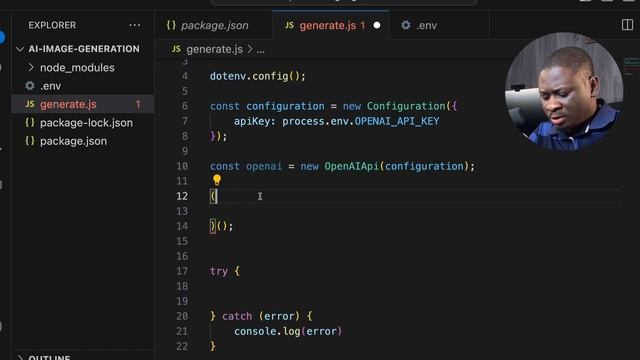
Task: Click the JS icon of generate.js in explorer
Action: 30,104
